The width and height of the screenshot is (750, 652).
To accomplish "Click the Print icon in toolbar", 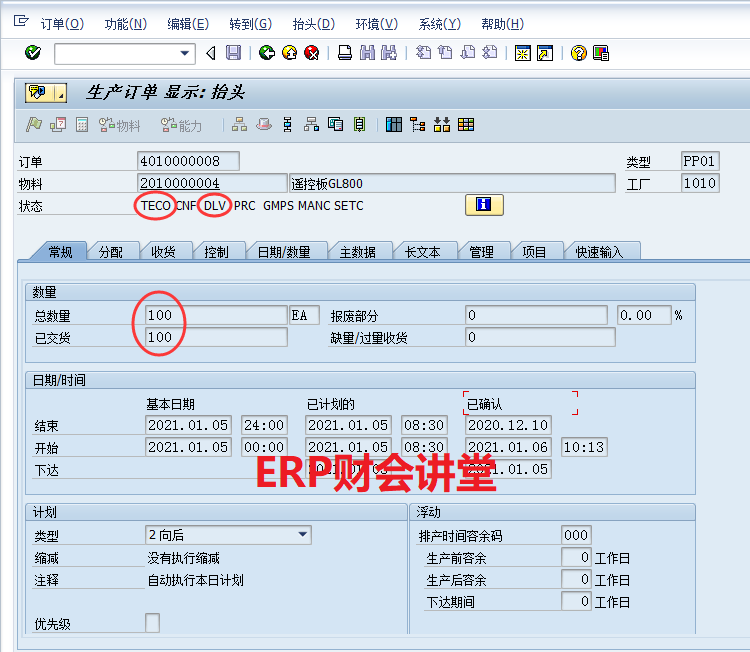I will coord(344,53).
